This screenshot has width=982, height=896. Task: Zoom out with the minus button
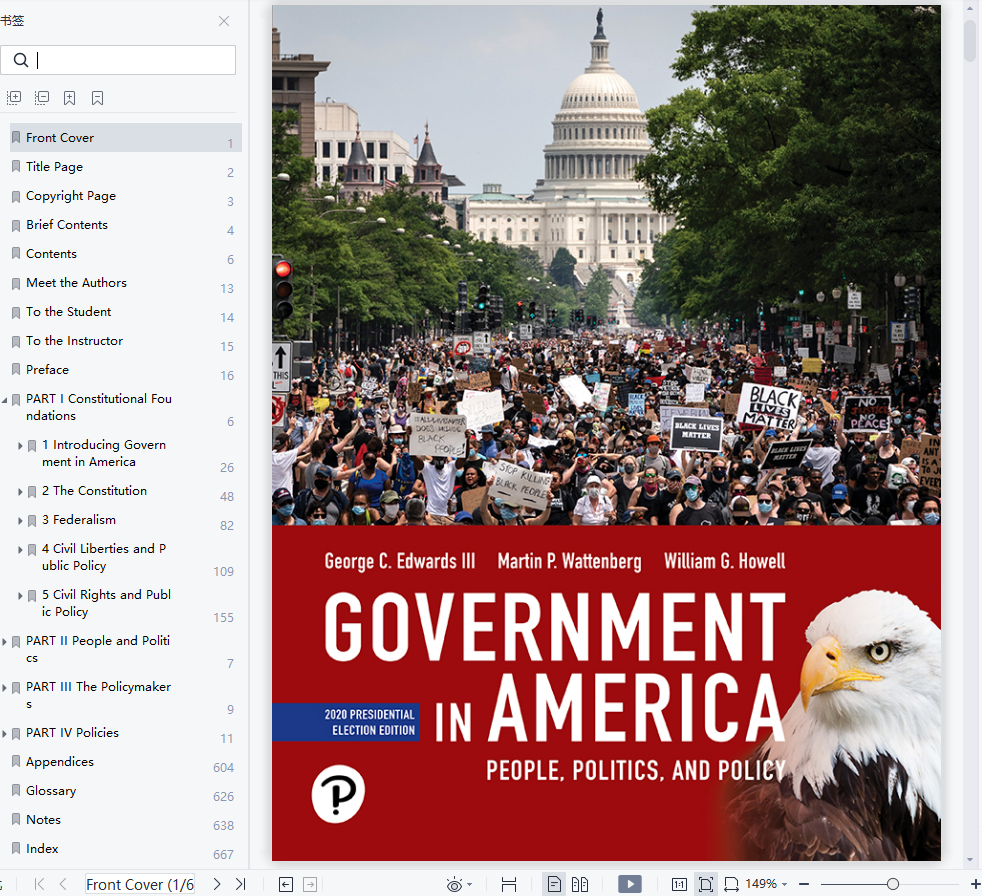coord(804,884)
